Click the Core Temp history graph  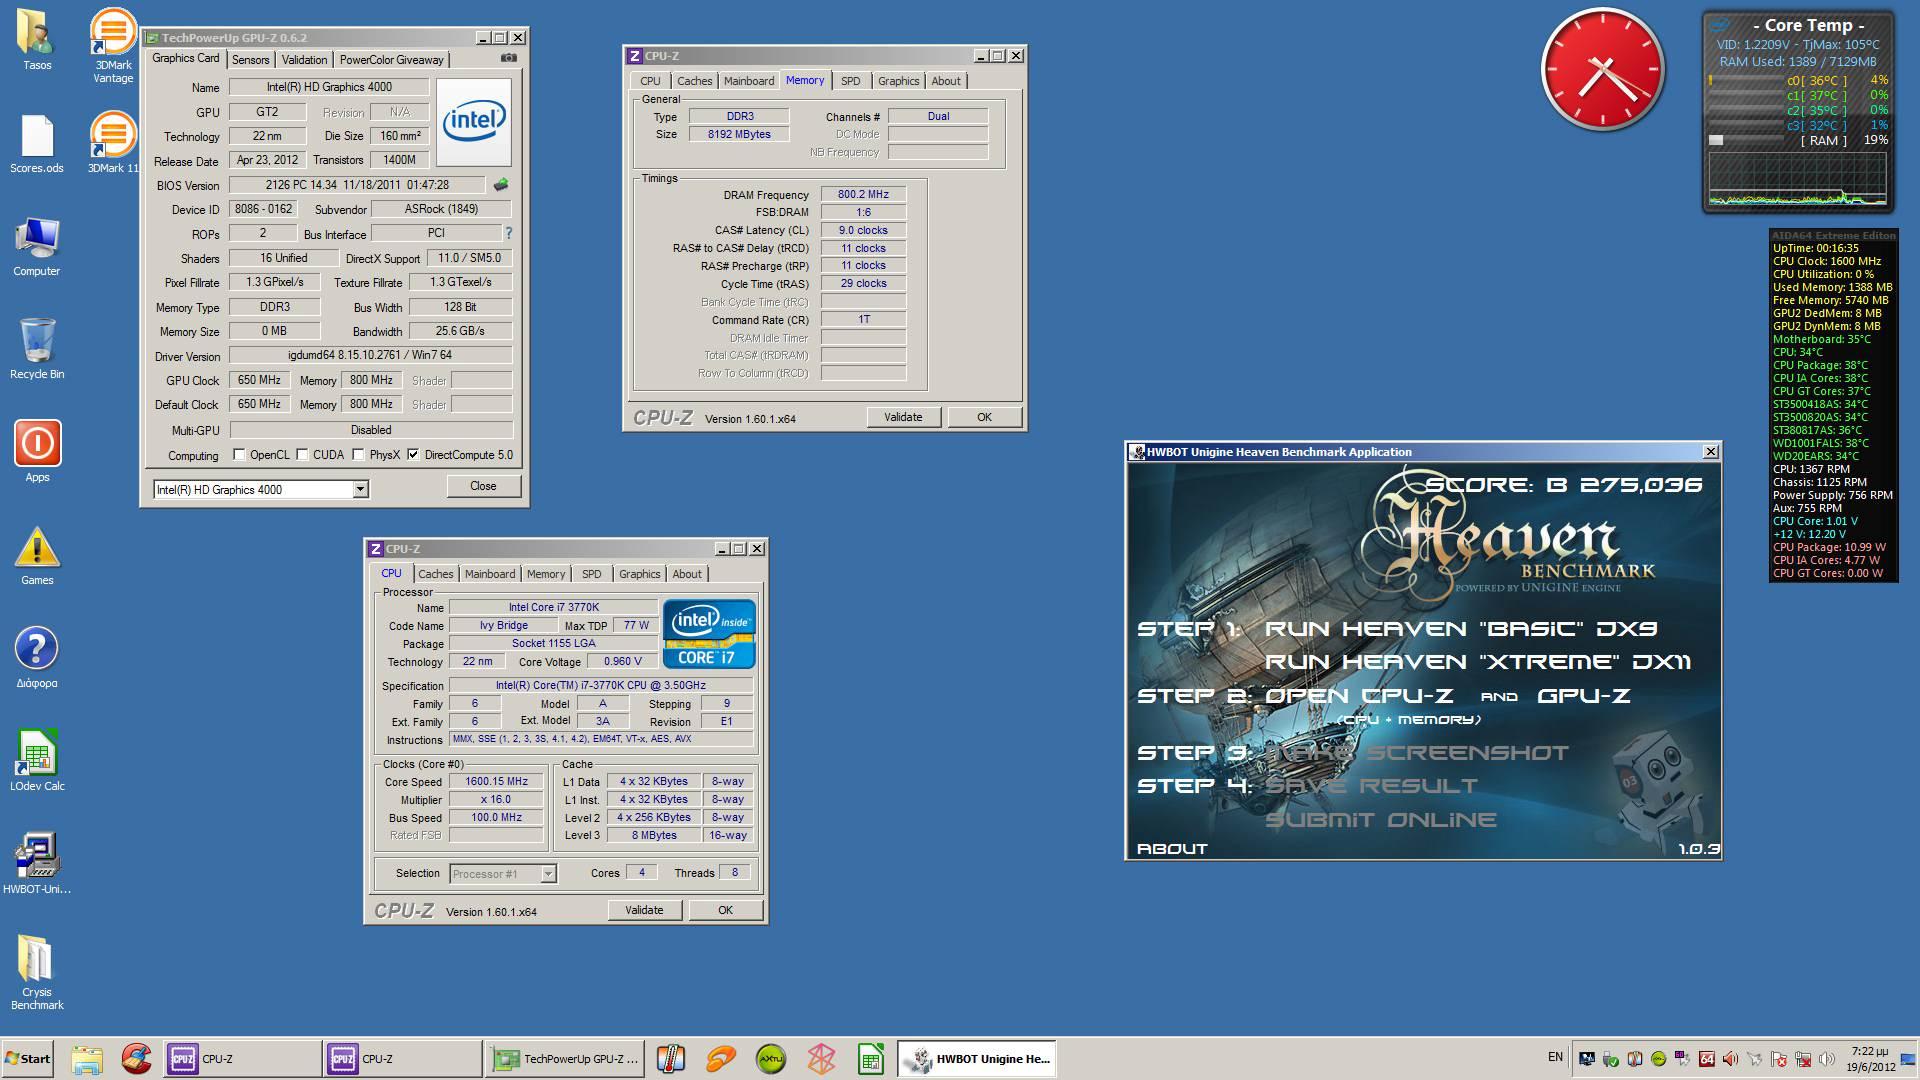(x=1798, y=180)
